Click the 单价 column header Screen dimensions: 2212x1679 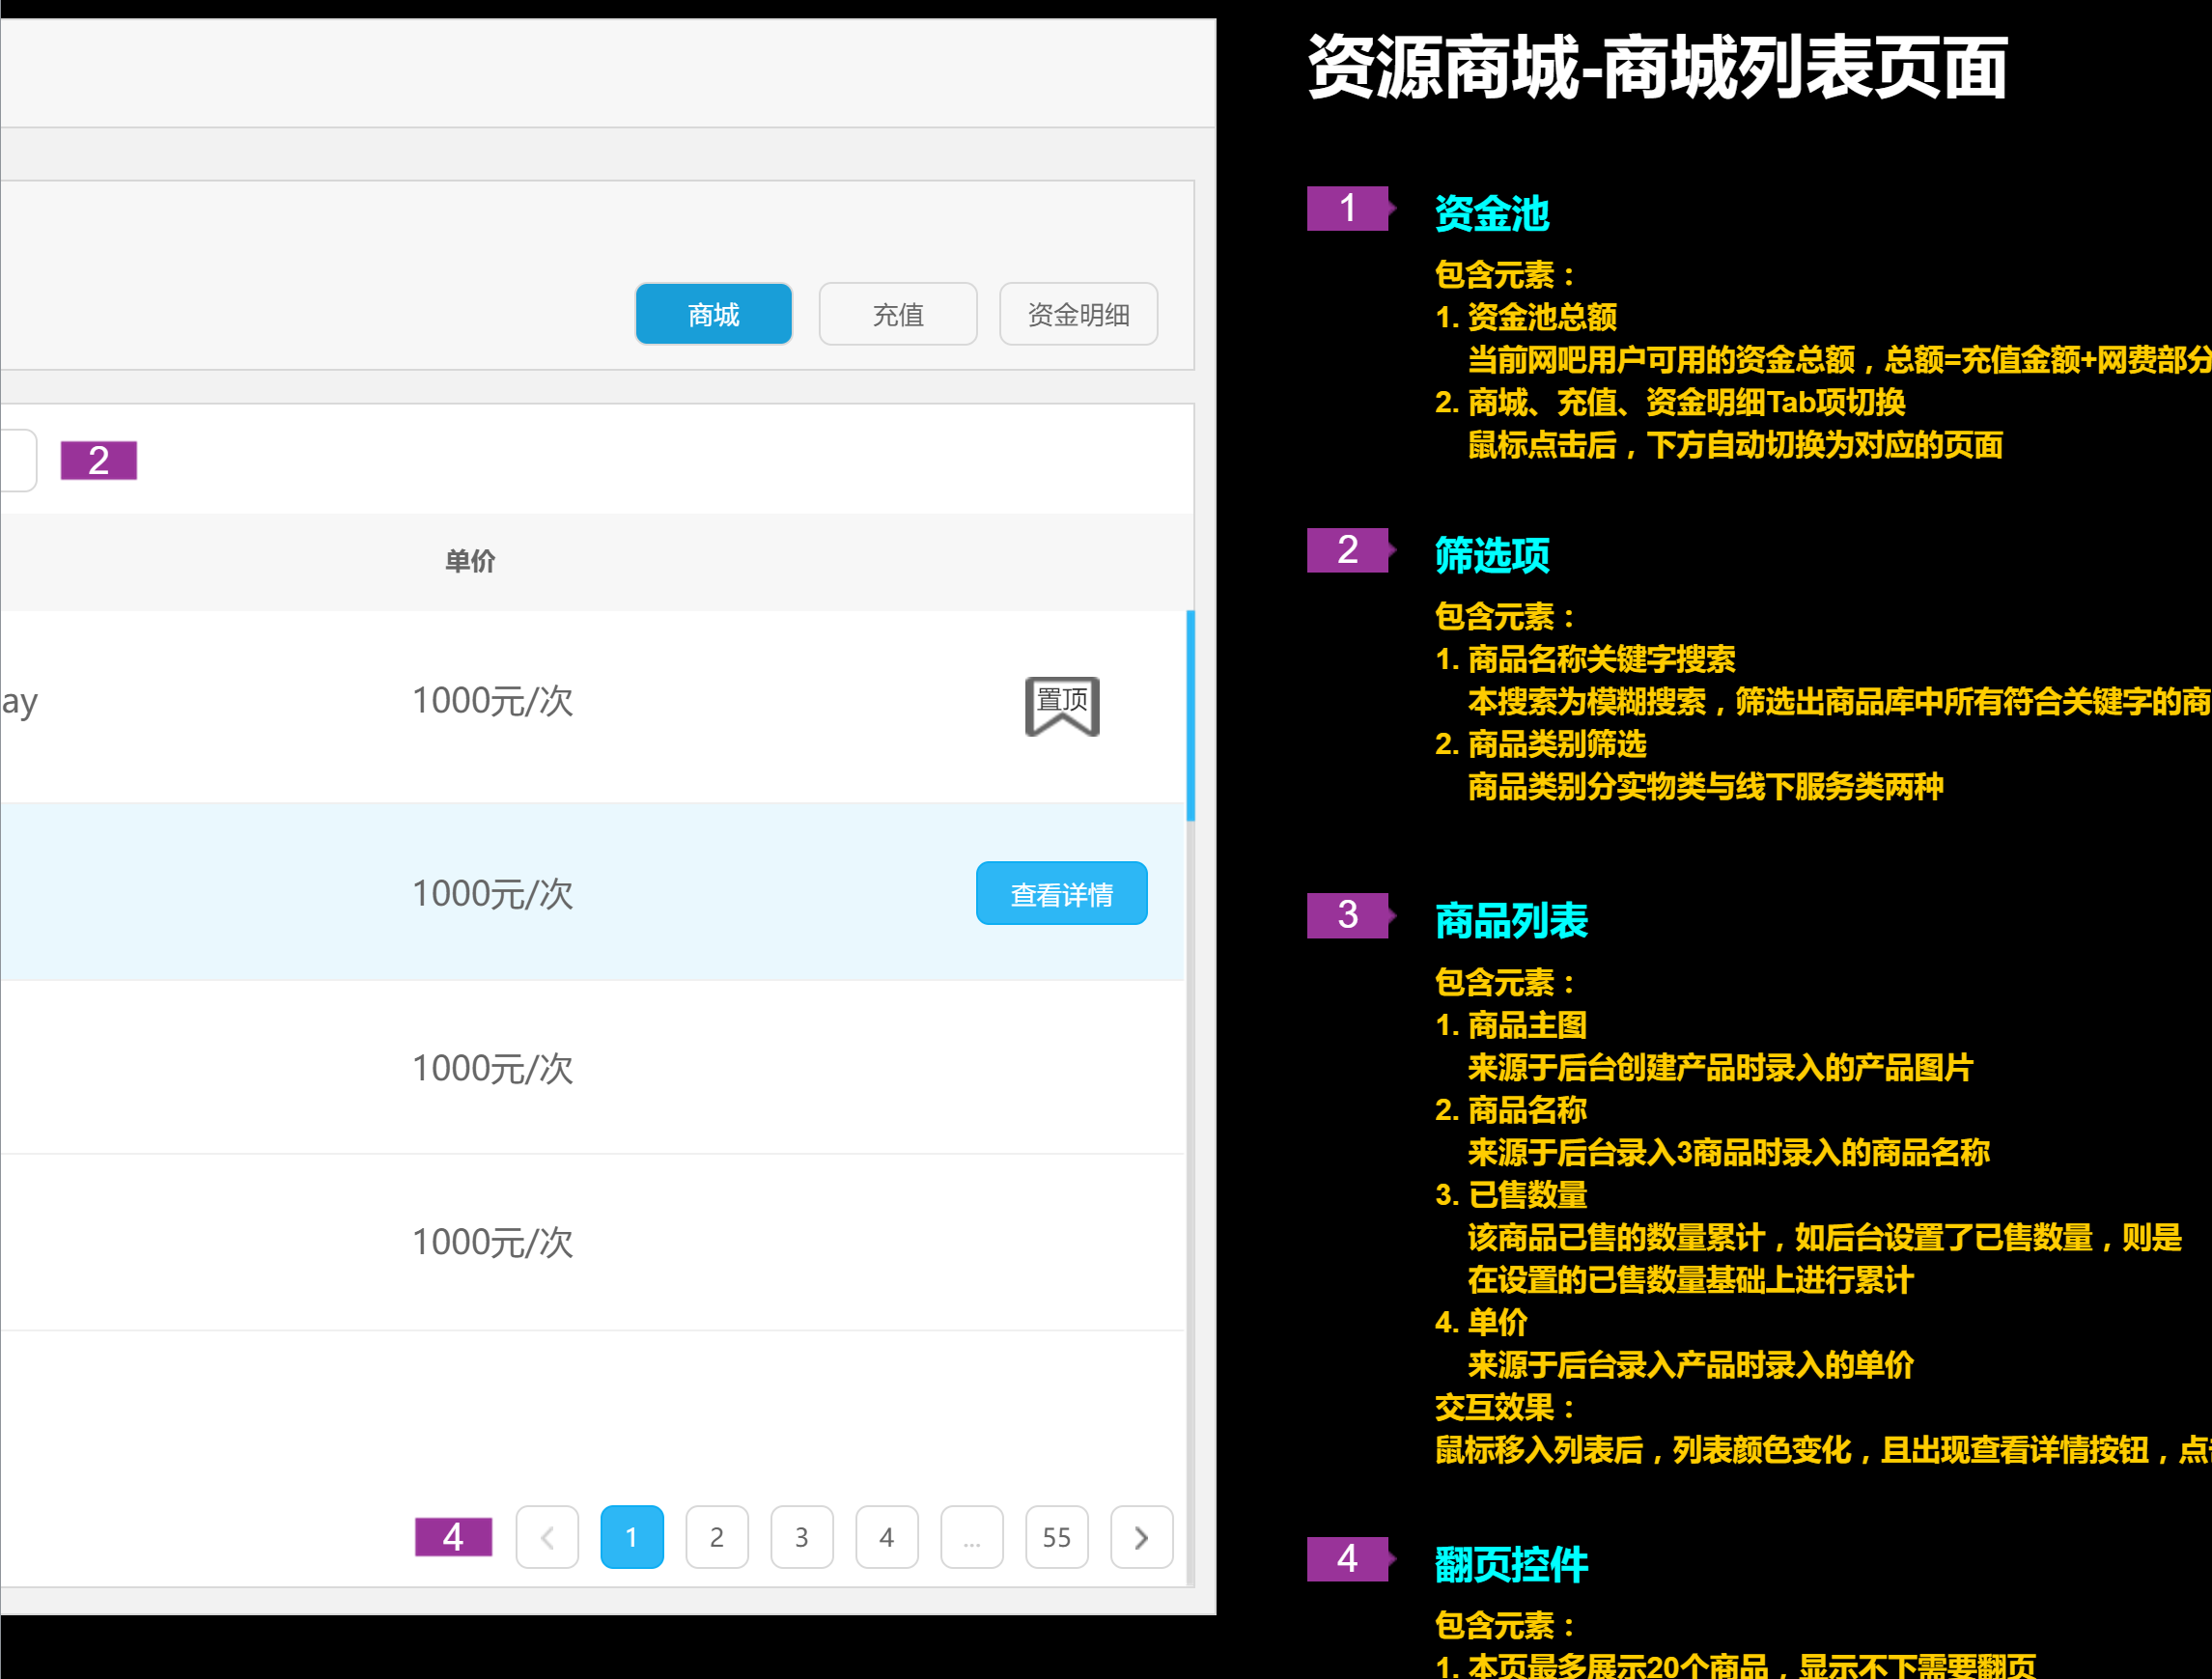[x=470, y=561]
